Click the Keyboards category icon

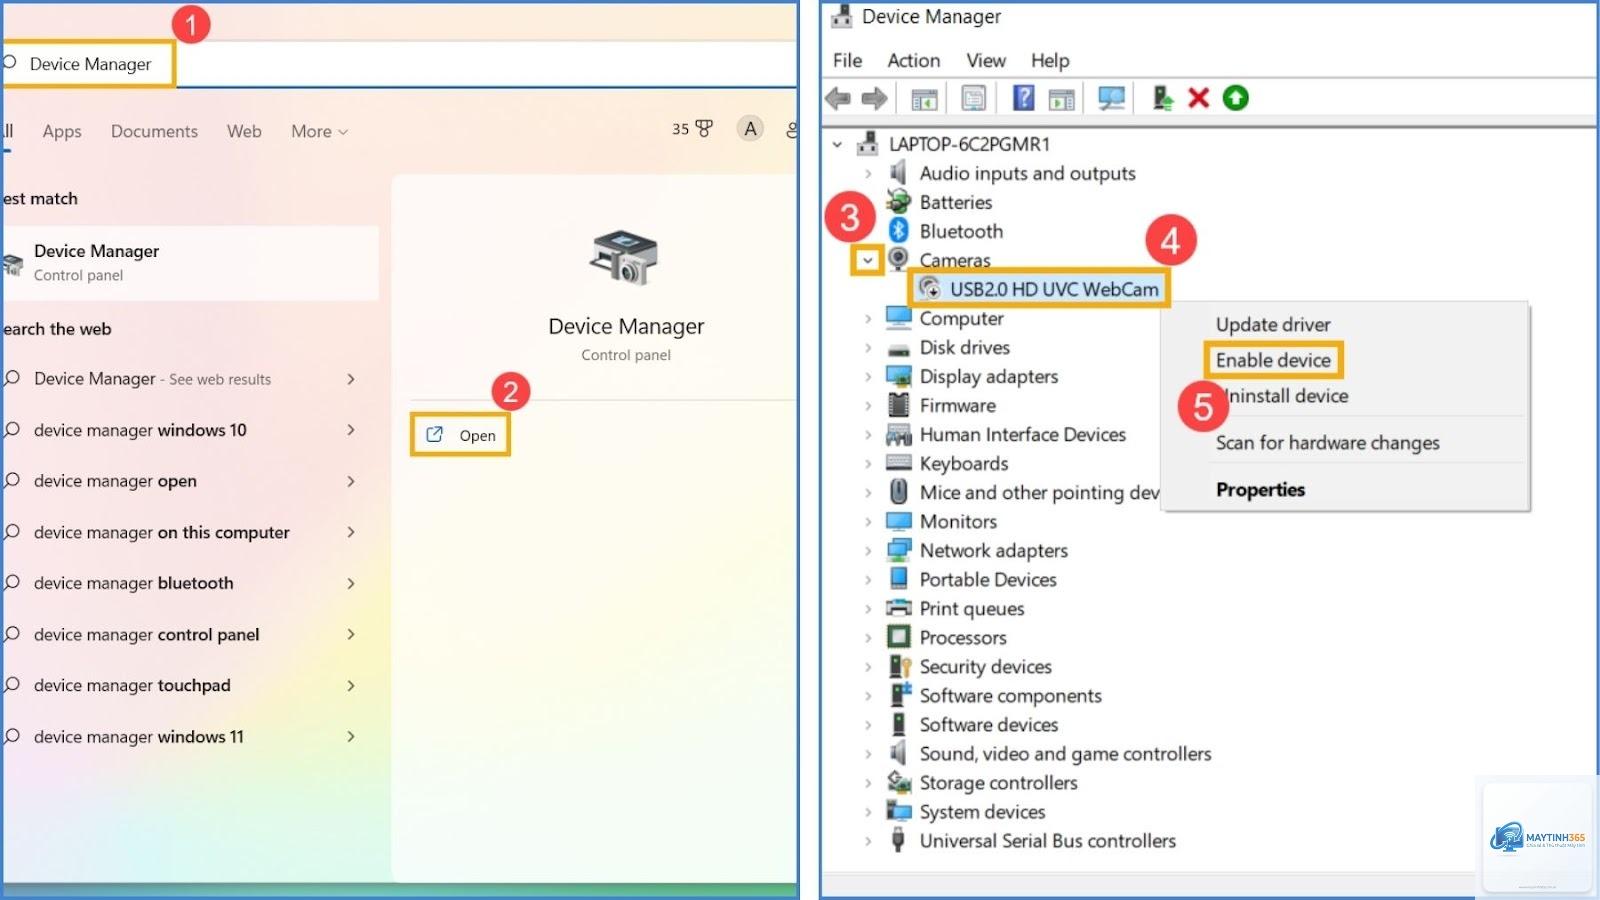pos(898,463)
